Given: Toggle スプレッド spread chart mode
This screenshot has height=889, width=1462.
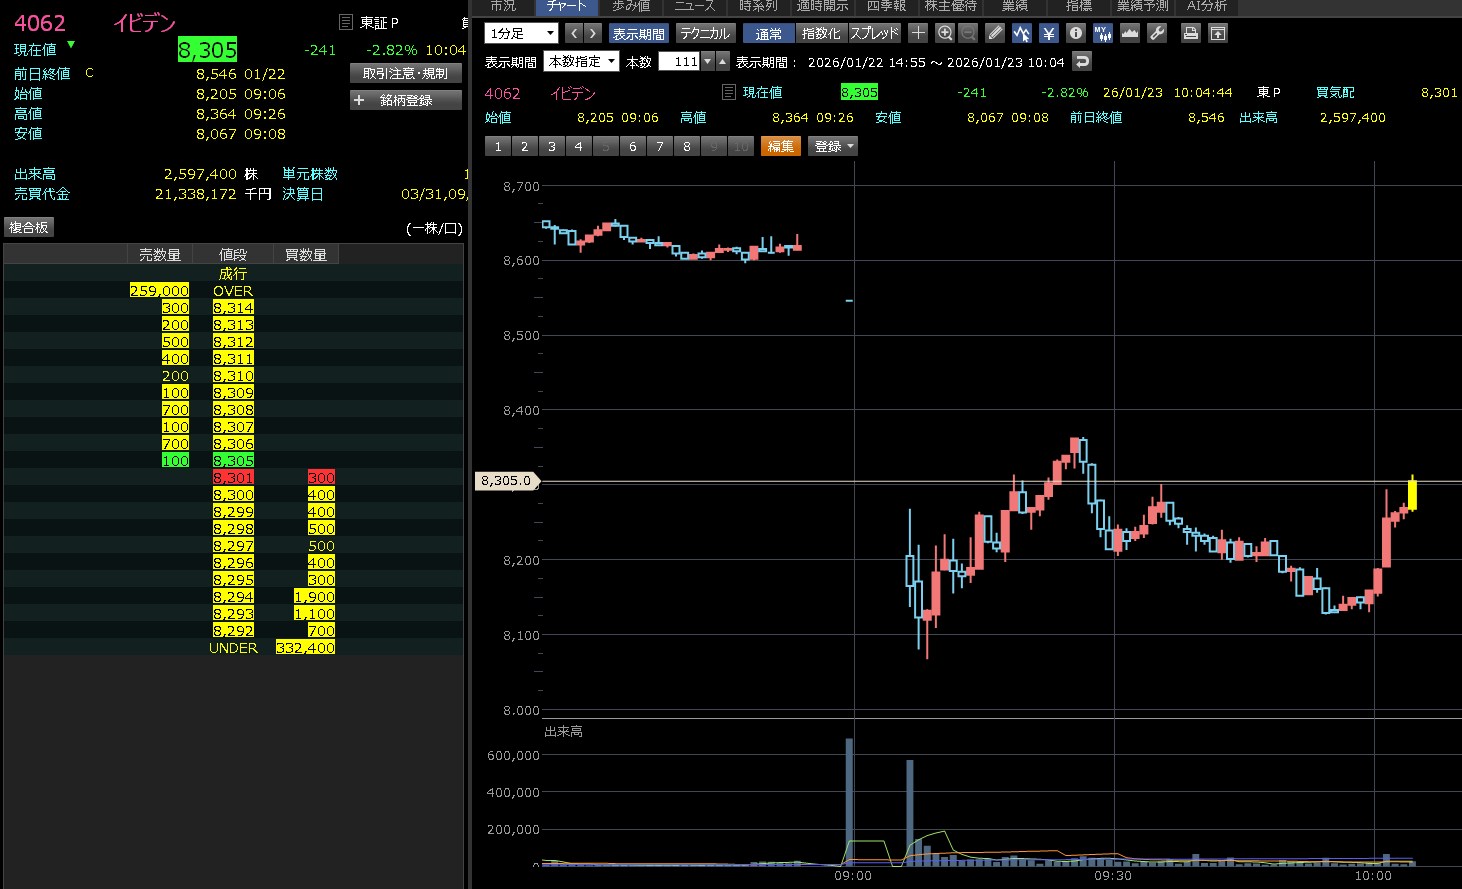Looking at the screenshot, I should pyautogui.click(x=874, y=33).
